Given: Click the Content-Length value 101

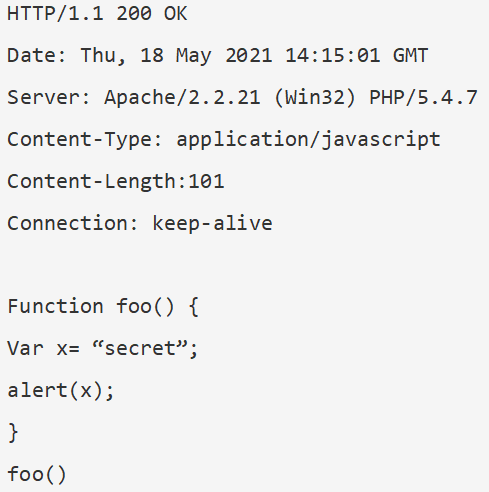Looking at the screenshot, I should coord(206,182).
